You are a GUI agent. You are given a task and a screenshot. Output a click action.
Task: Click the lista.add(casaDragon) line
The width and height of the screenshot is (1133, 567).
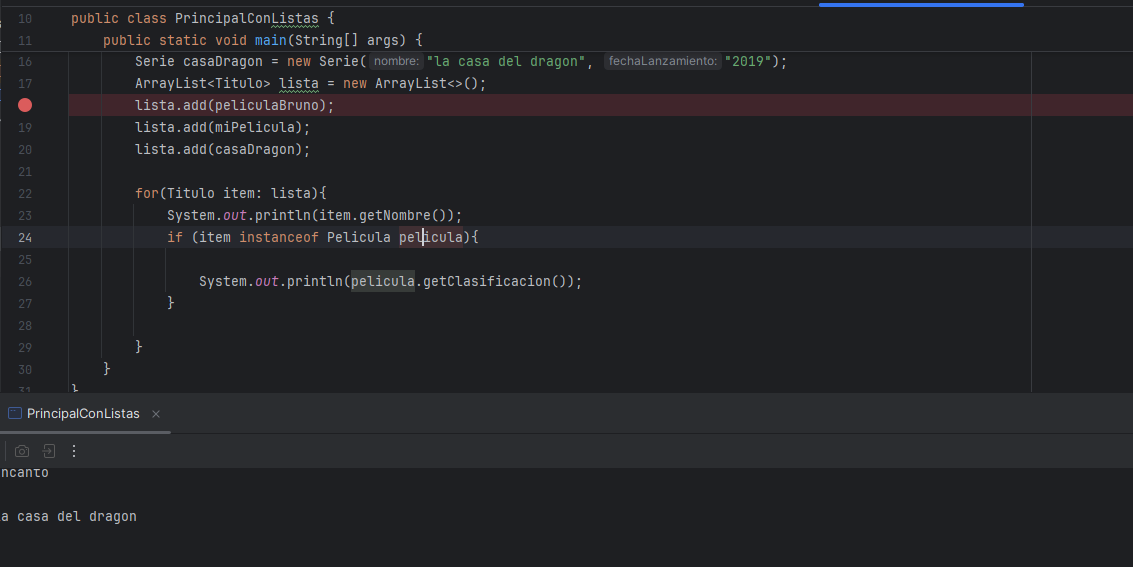pyautogui.click(x=223, y=150)
